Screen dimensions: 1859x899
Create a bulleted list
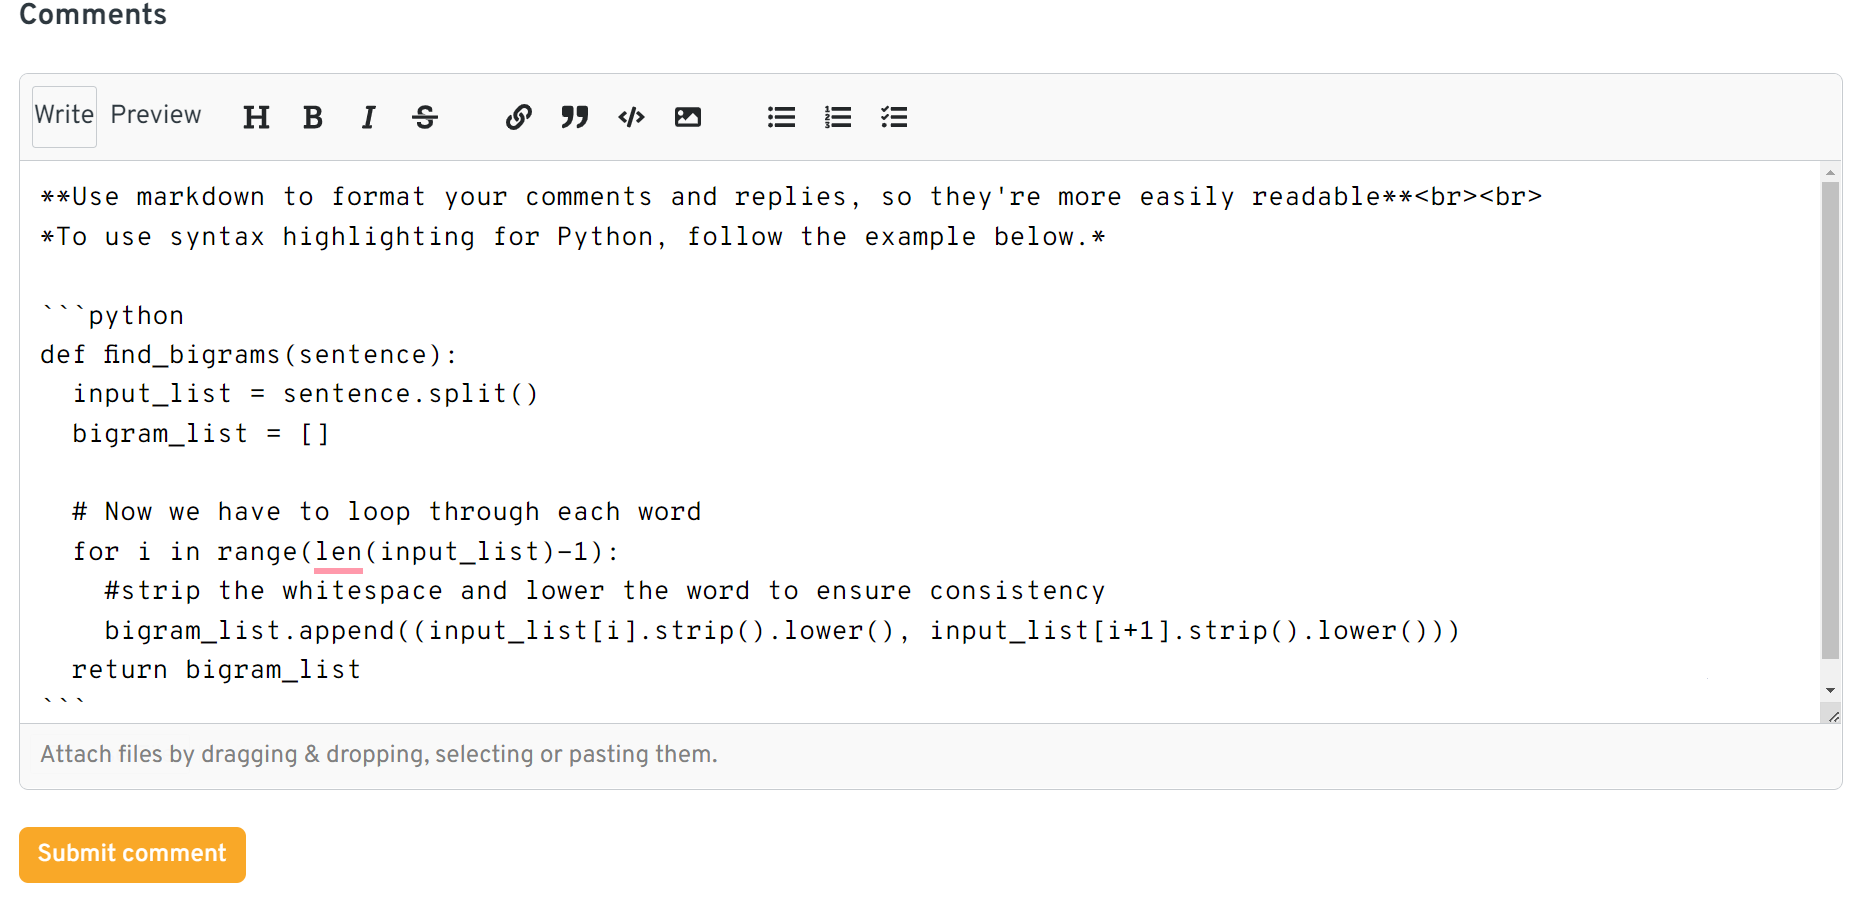click(781, 117)
